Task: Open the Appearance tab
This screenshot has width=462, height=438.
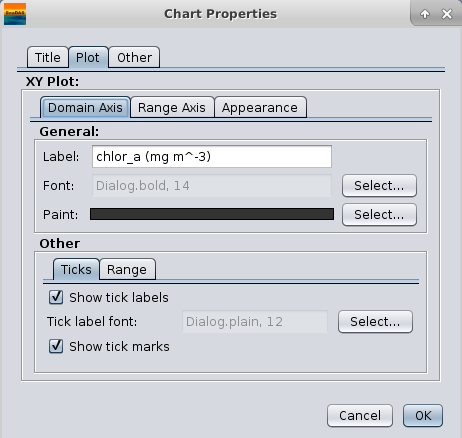Action: 260,108
